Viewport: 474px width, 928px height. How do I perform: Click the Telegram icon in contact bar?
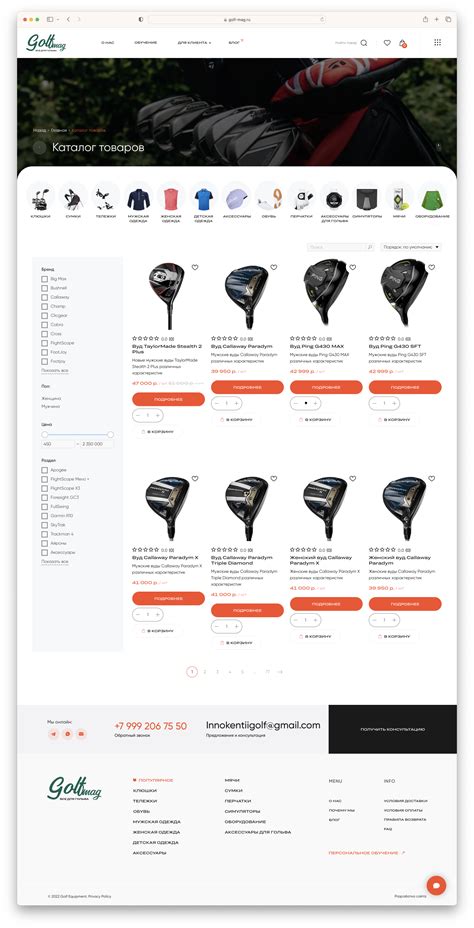[x=54, y=734]
